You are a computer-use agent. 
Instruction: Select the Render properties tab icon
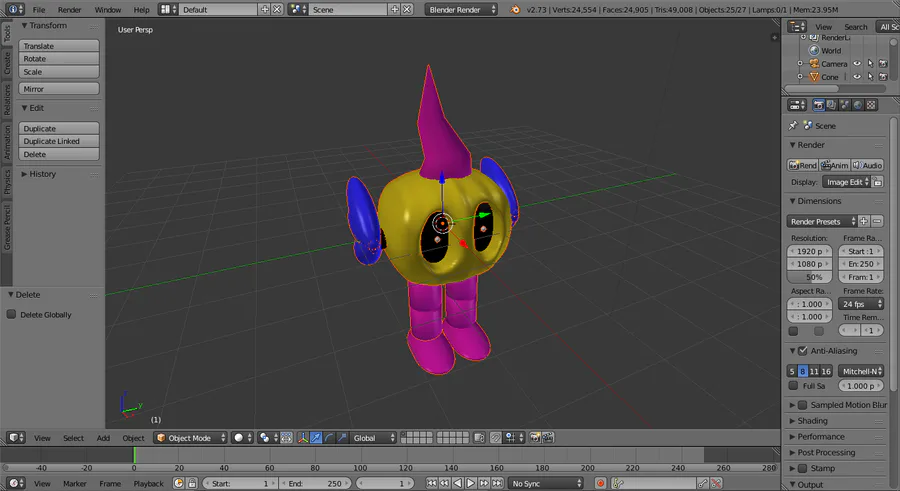click(x=818, y=105)
